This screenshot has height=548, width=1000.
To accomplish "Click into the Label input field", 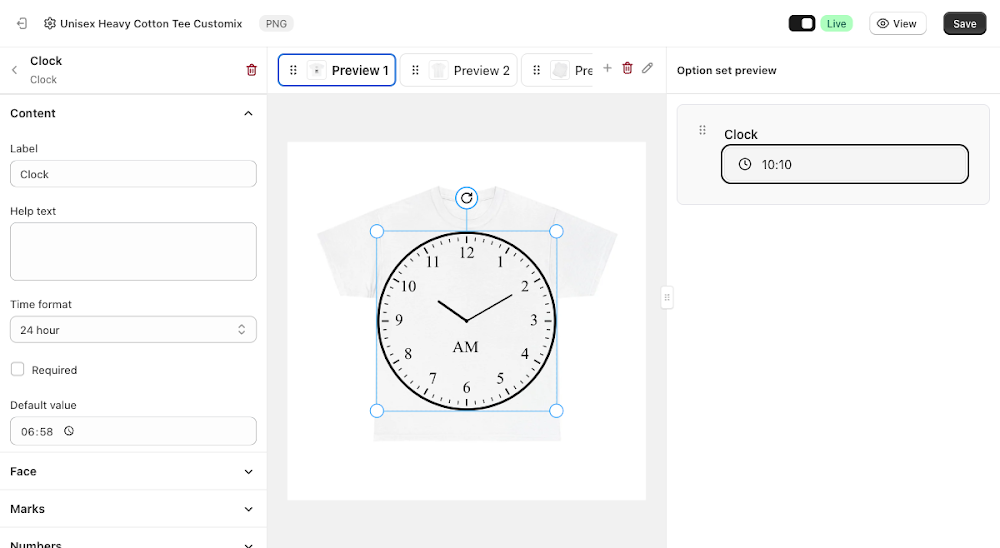I will (133, 174).
